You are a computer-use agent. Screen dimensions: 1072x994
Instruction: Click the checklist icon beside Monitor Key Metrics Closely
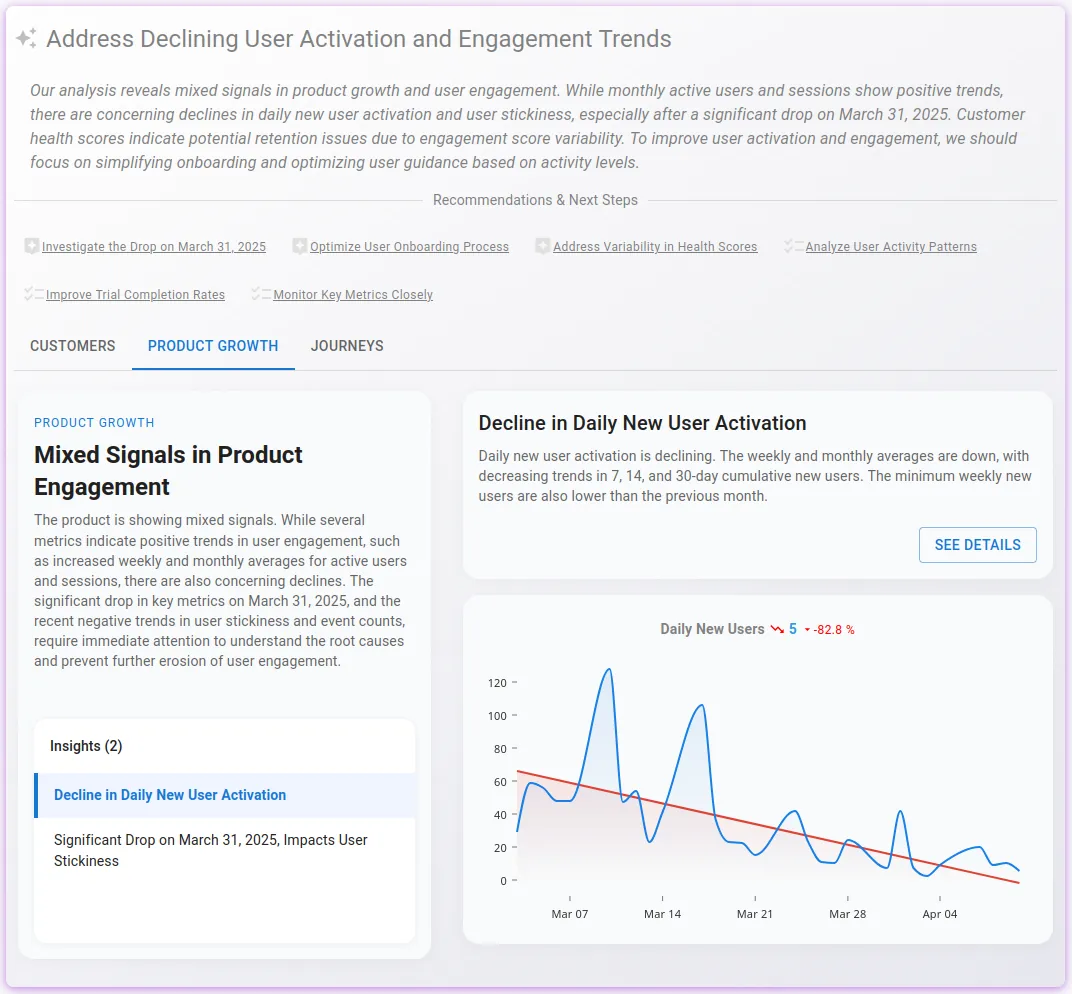point(261,294)
